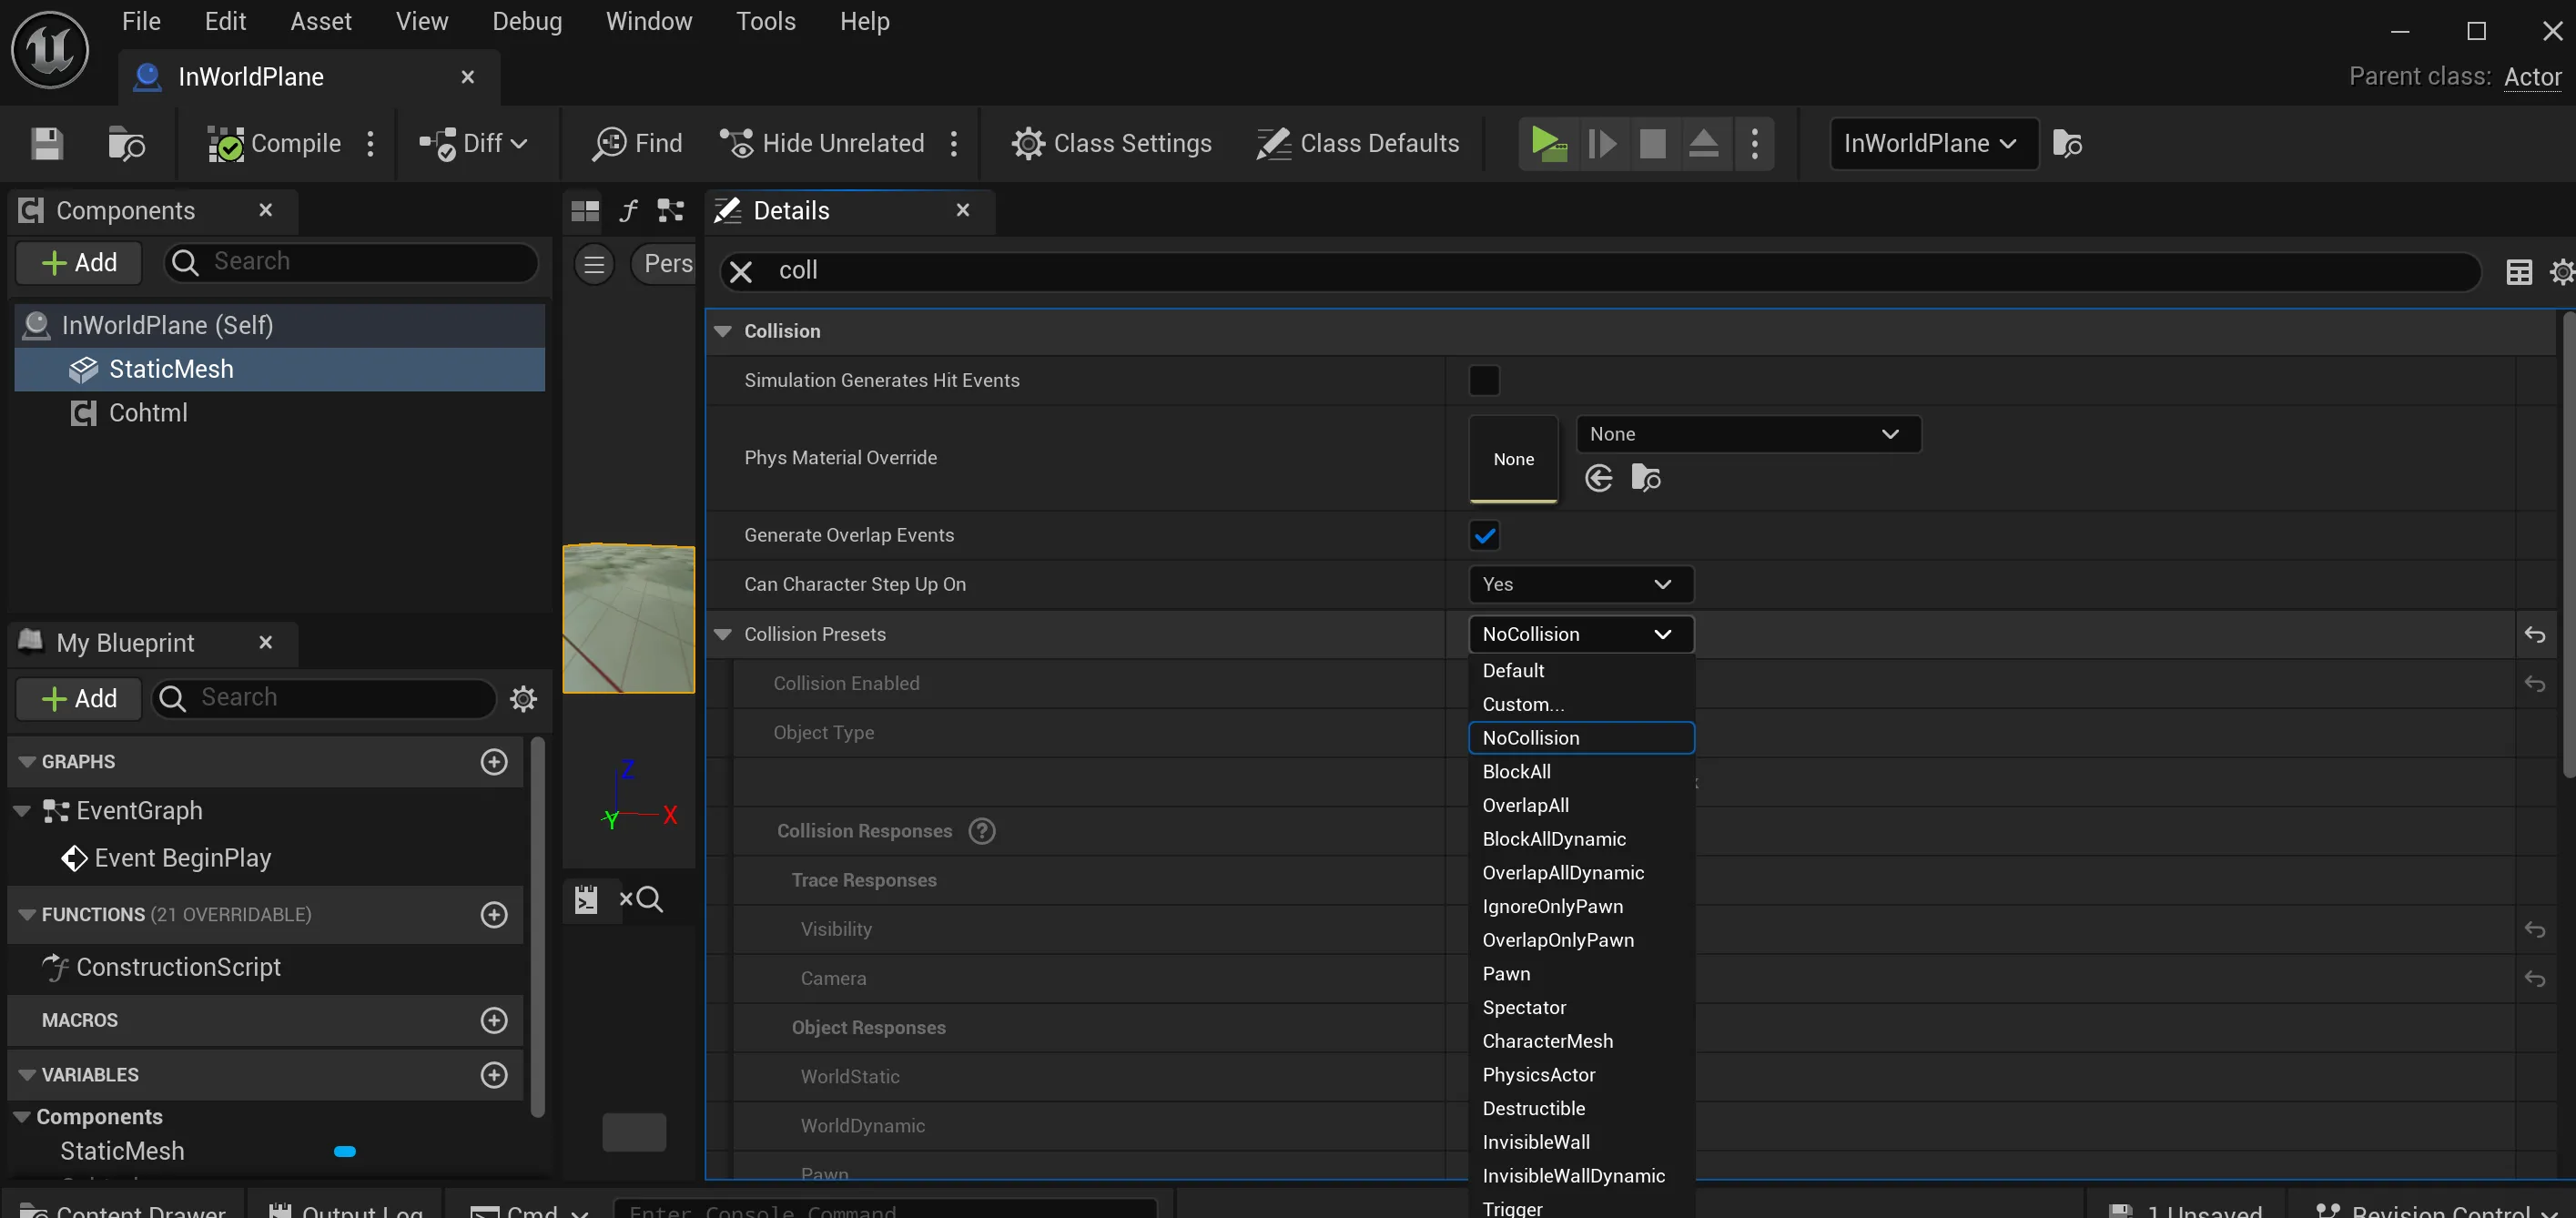Screen dimensions: 2576x1218
Task: Toggle Simulation Generates Hit Events checkbox
Action: pyautogui.click(x=1483, y=381)
